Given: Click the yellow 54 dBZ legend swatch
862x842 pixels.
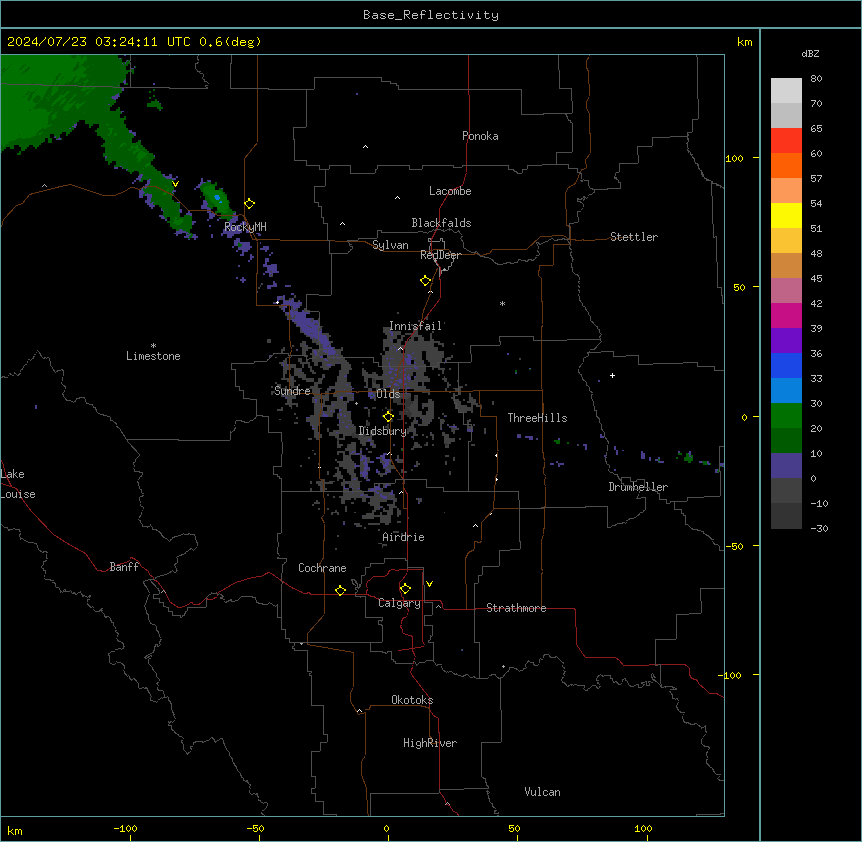Looking at the screenshot, I should coord(786,215).
